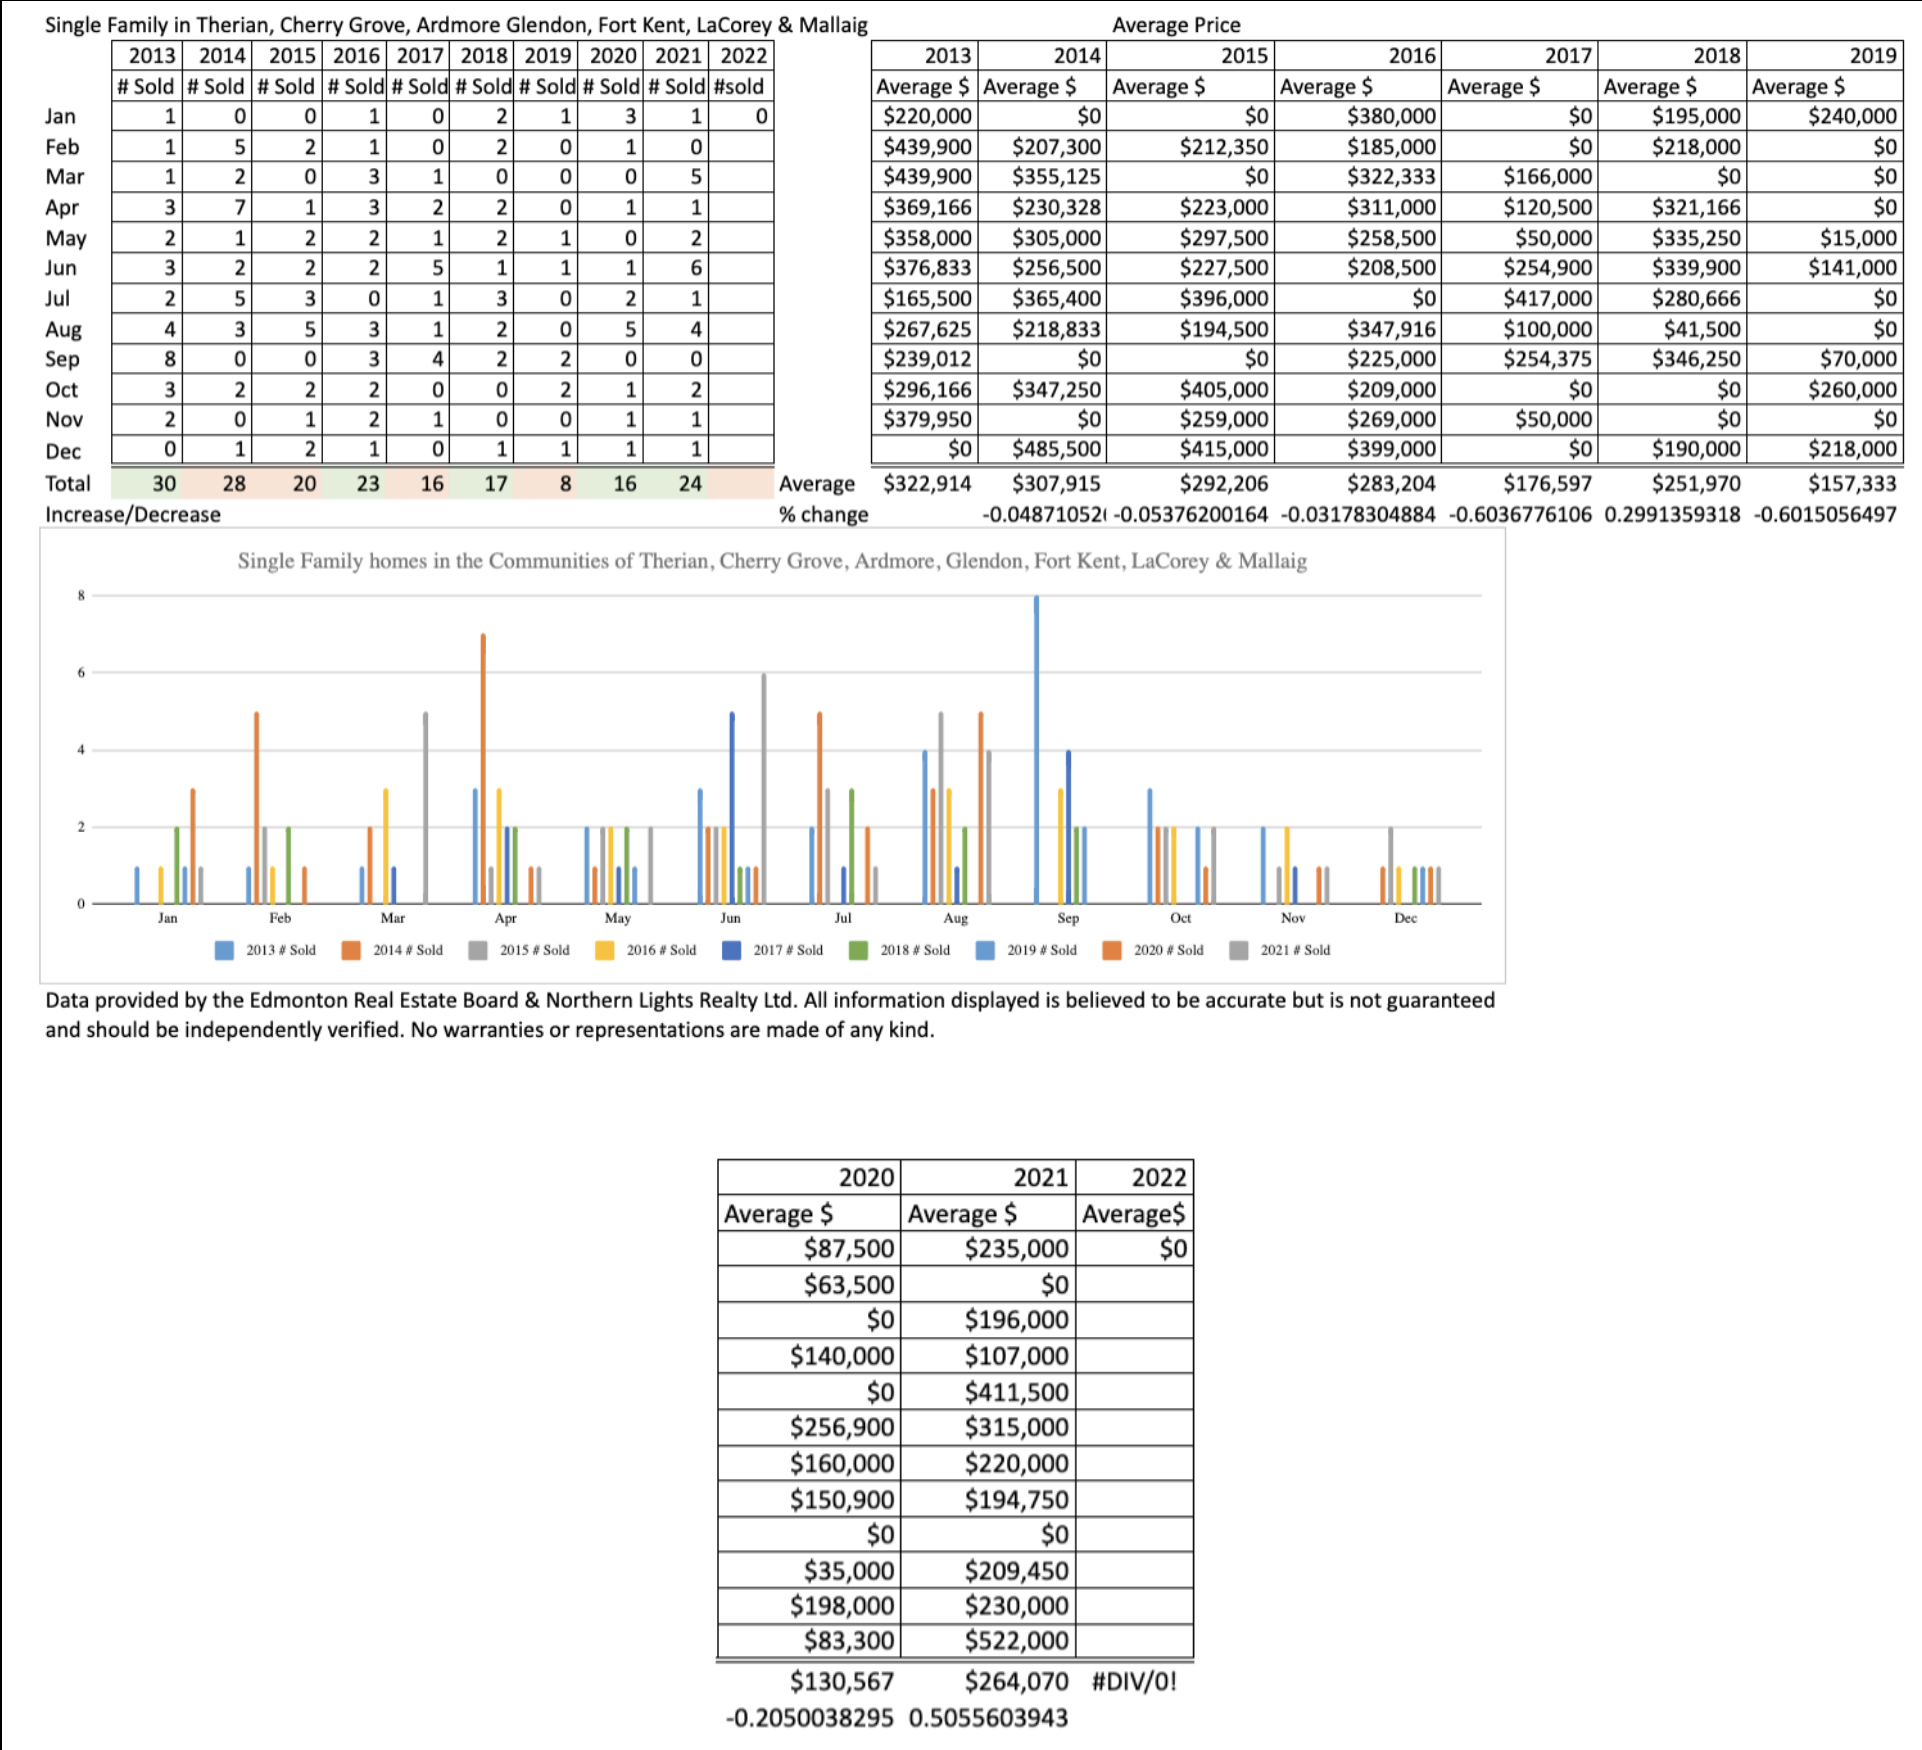Image resolution: width=1922 pixels, height=1750 pixels.
Task: Click the Average row label beside $322,914
Action: pyautogui.click(x=817, y=484)
